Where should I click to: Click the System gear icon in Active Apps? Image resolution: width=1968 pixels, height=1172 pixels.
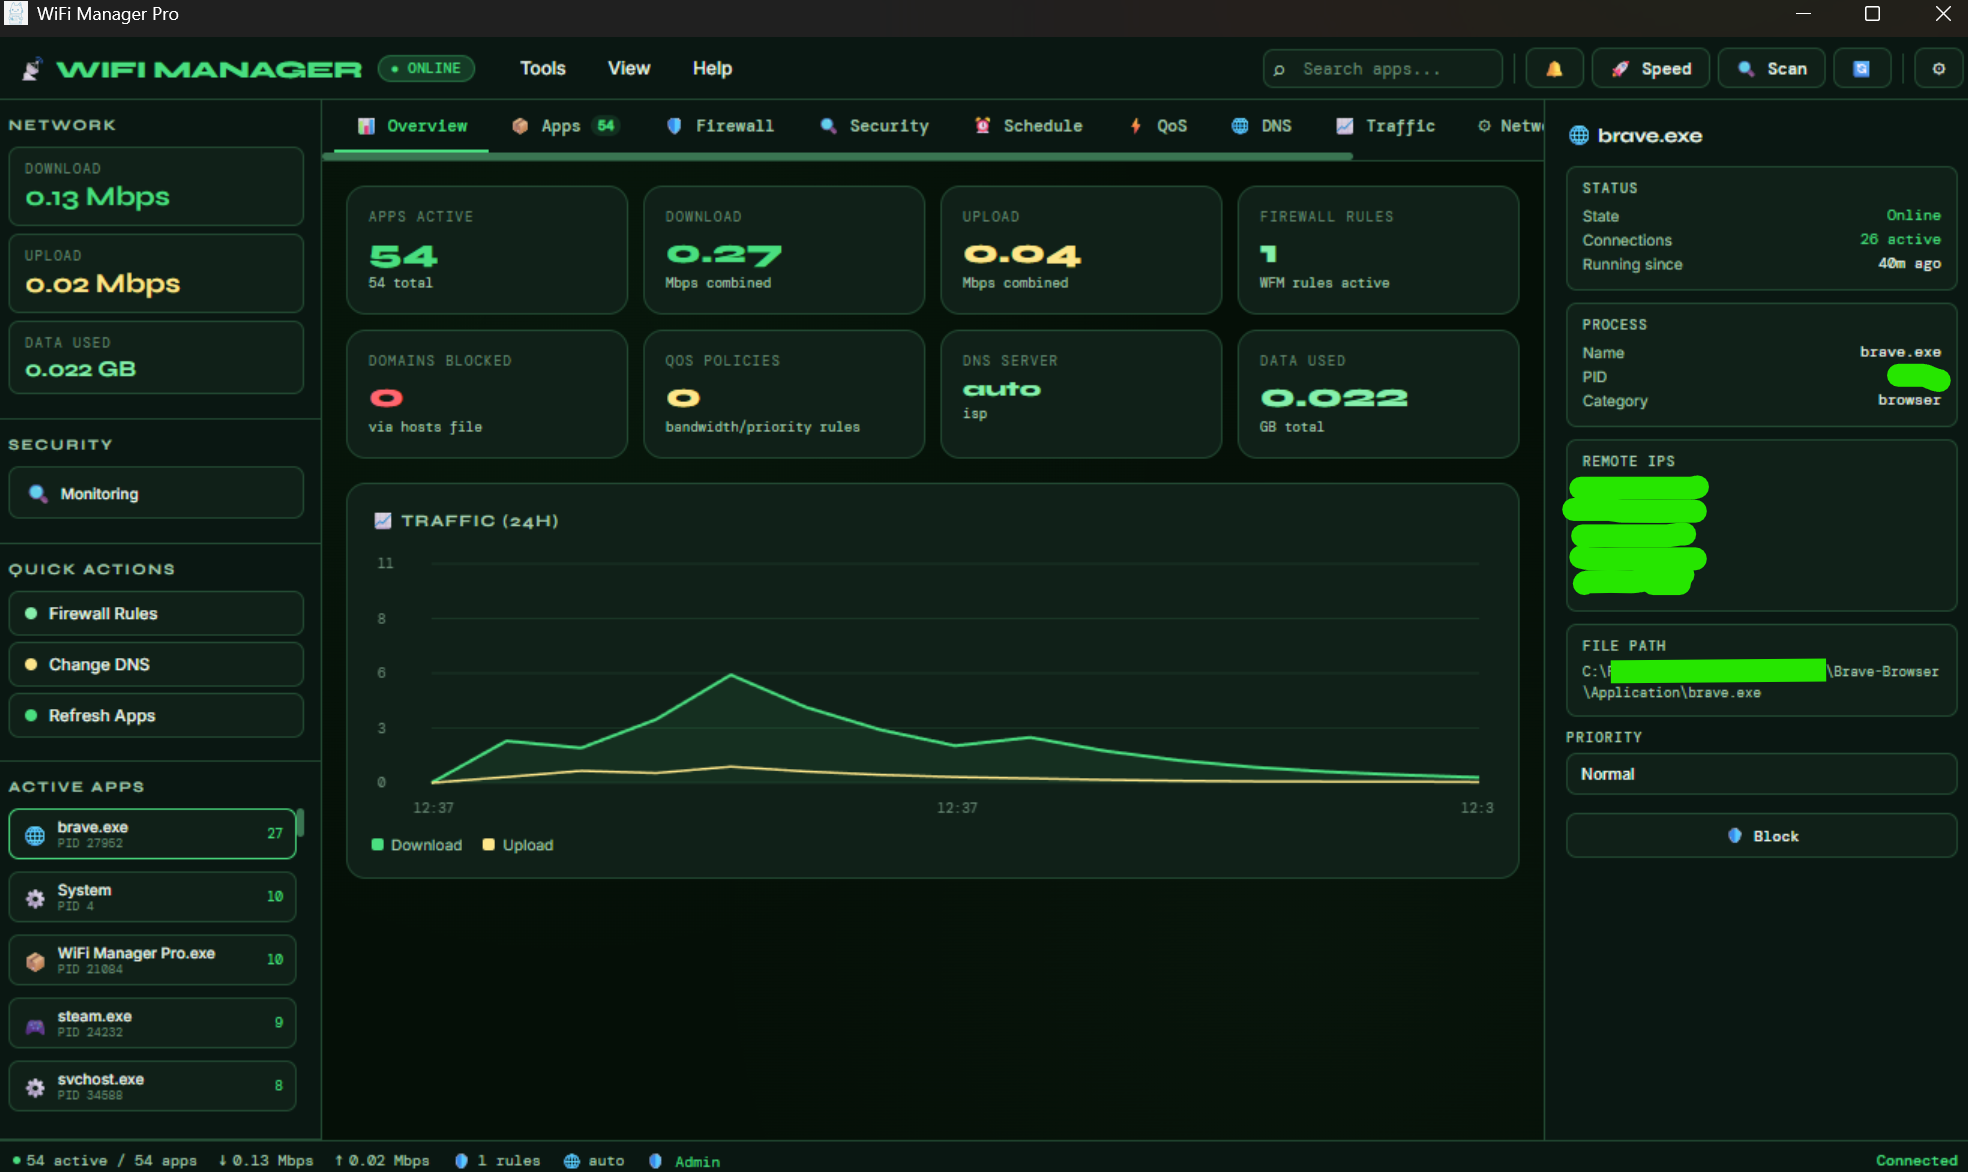pos(35,898)
